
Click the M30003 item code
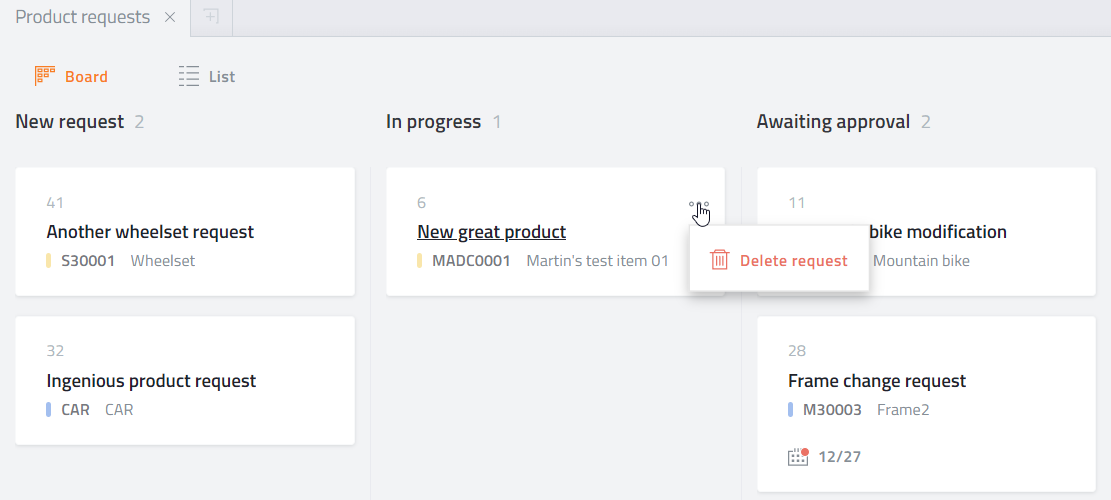(x=832, y=409)
